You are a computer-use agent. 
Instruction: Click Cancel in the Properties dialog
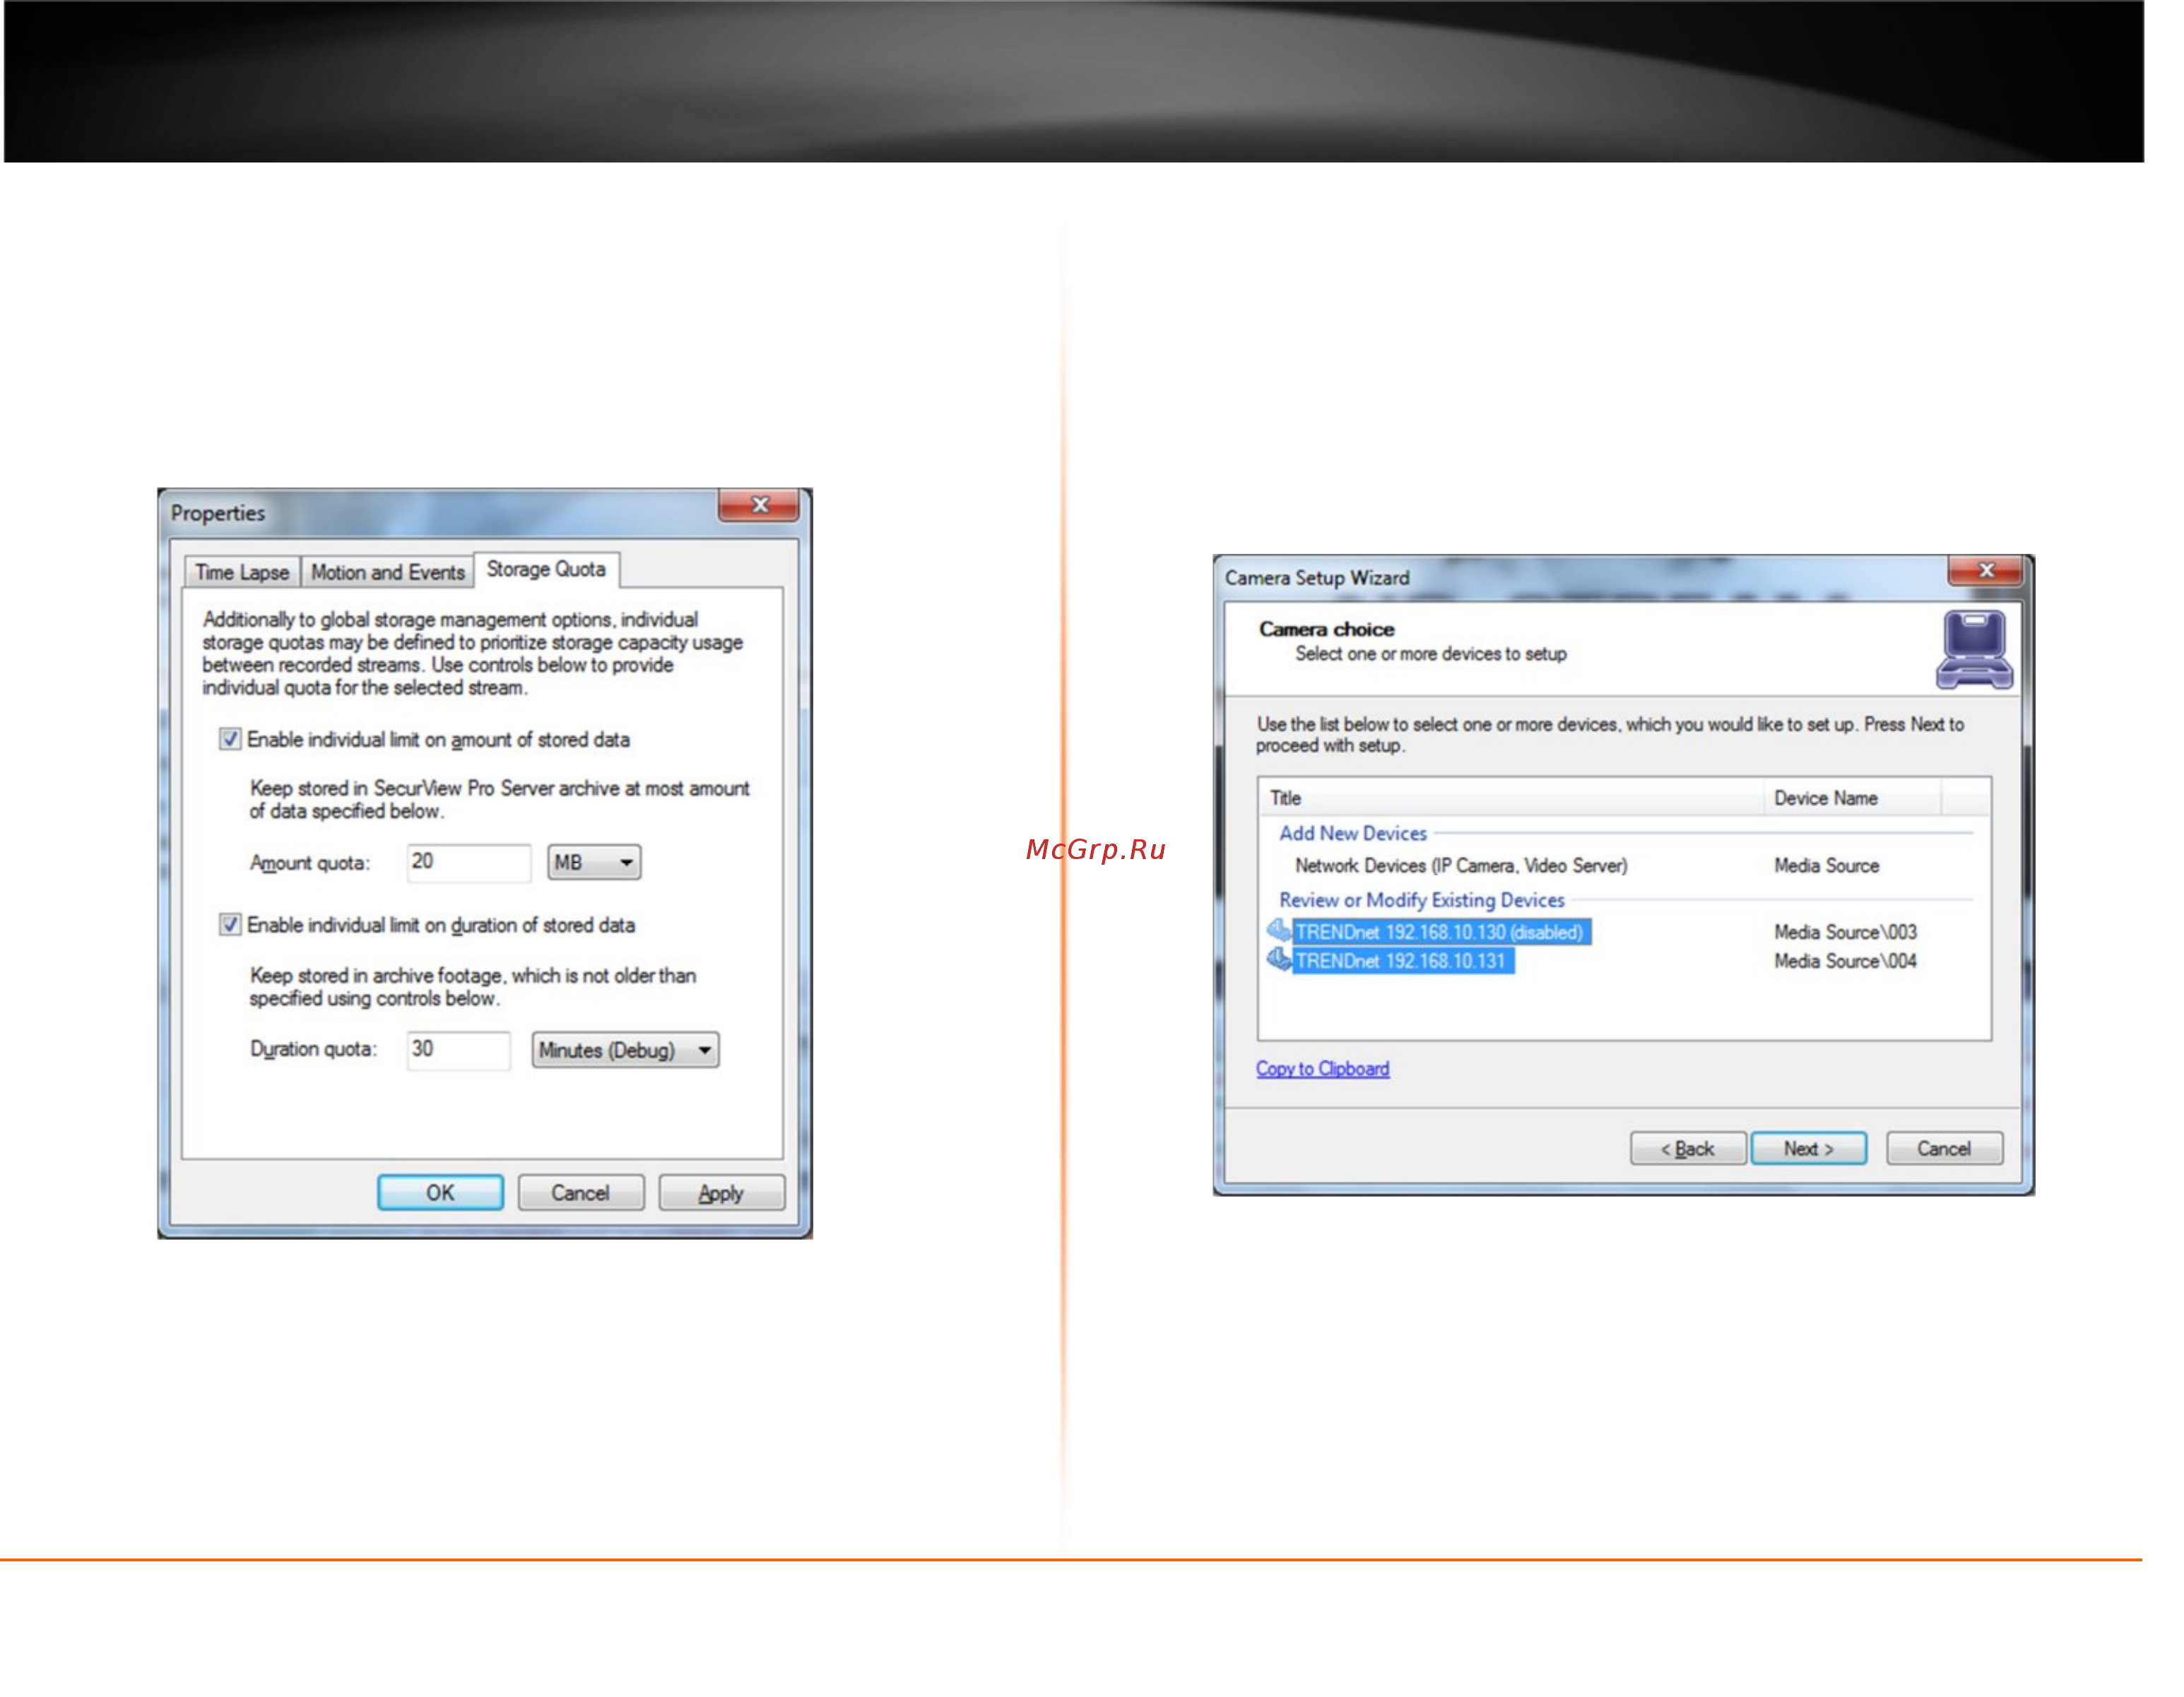click(x=581, y=1194)
